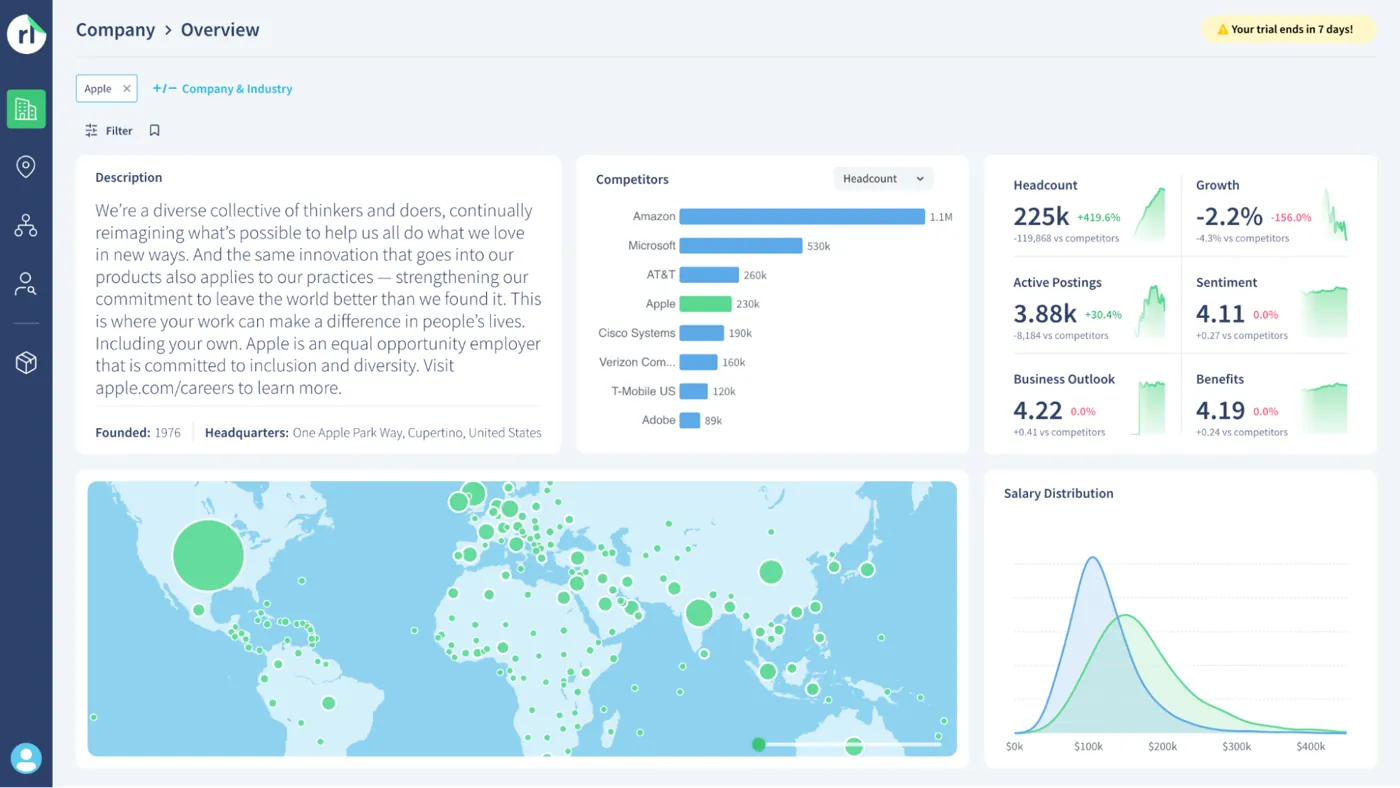The image size is (1400, 788).
Task: Click the Cisco Systems bar
Action: click(702, 333)
